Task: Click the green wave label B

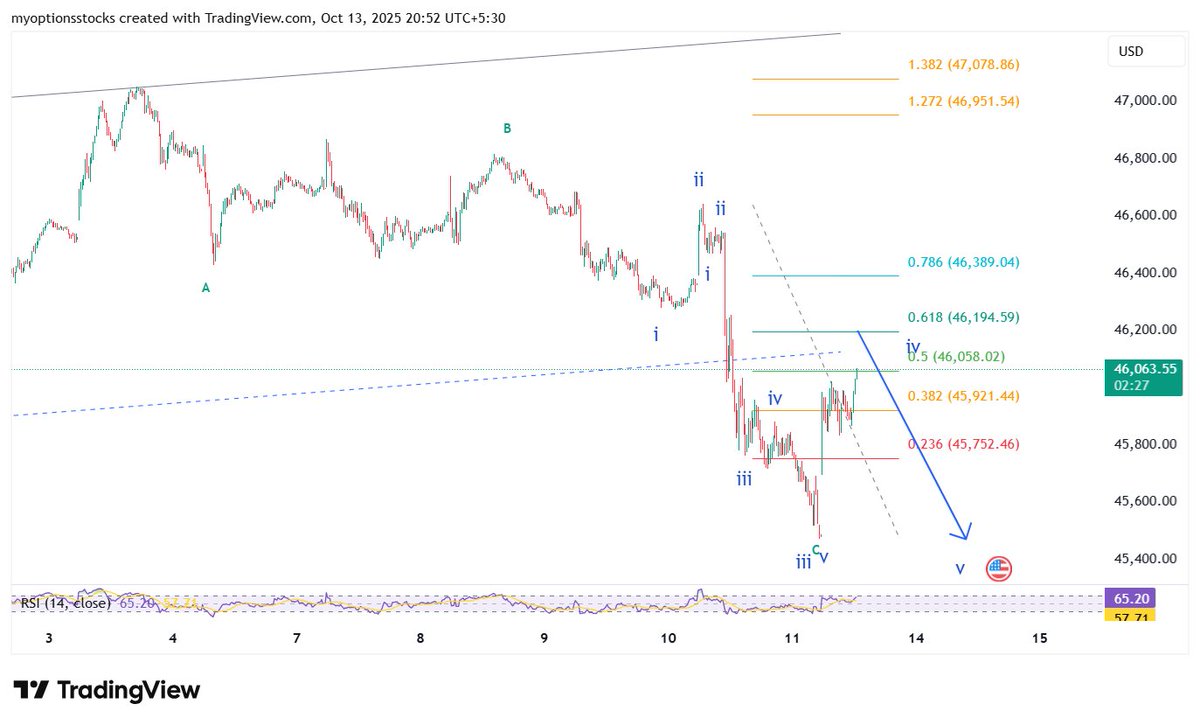Action: coord(507,128)
